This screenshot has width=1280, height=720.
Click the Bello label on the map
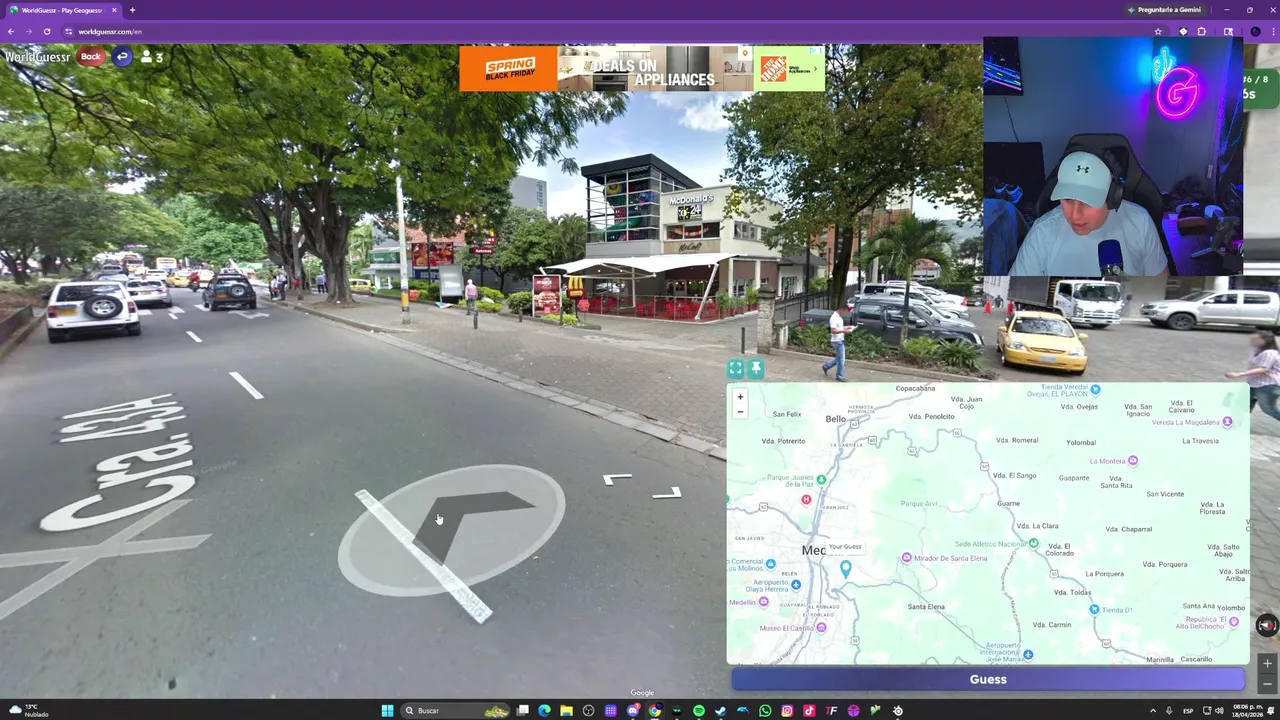836,419
